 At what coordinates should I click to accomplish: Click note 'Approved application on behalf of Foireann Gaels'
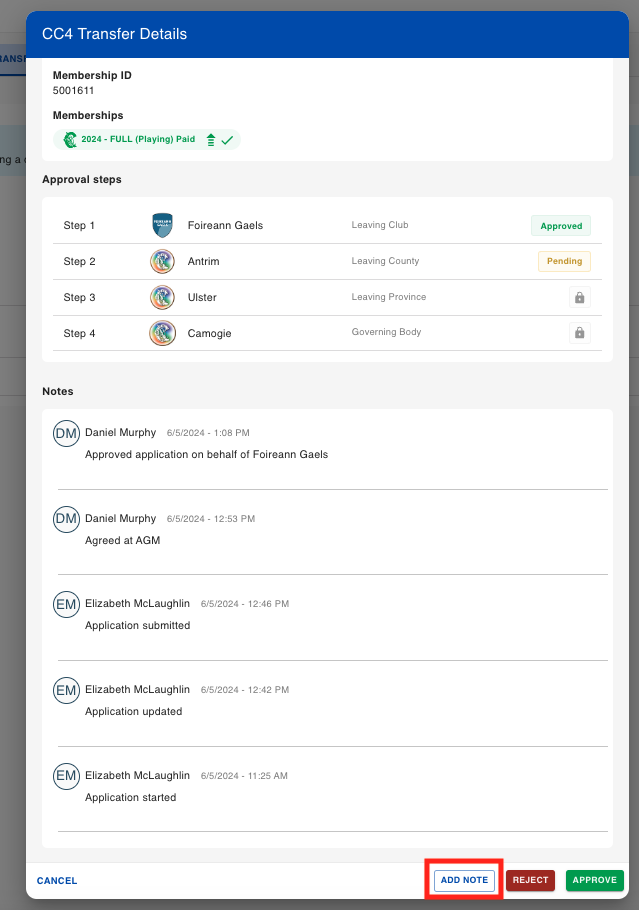coord(207,454)
